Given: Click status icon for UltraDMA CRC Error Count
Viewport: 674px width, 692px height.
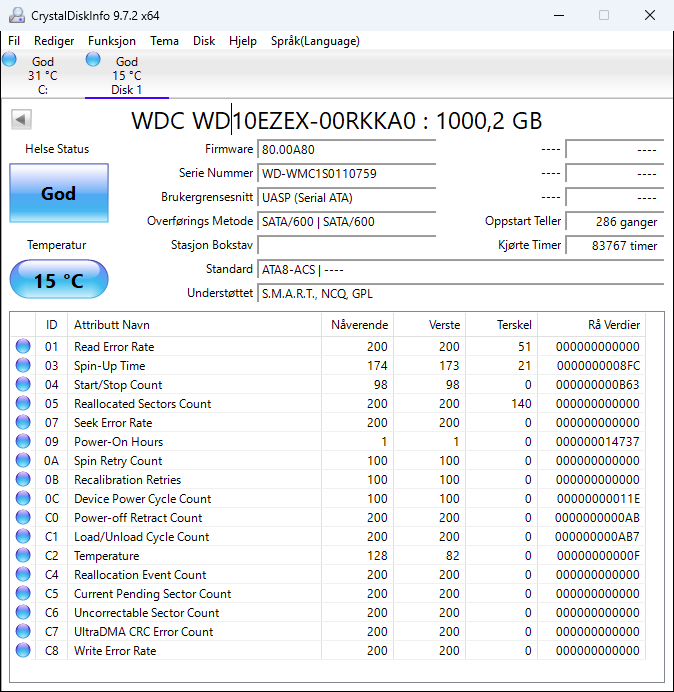Looking at the screenshot, I should pyautogui.click(x=23, y=631).
